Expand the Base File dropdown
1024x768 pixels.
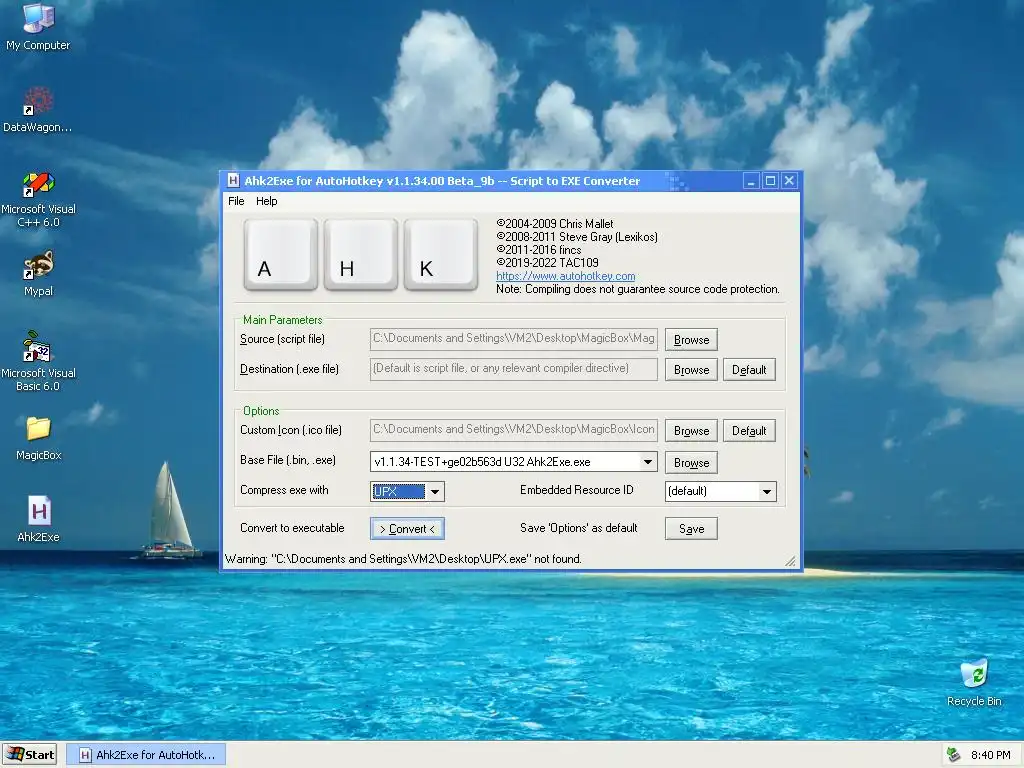tap(647, 462)
